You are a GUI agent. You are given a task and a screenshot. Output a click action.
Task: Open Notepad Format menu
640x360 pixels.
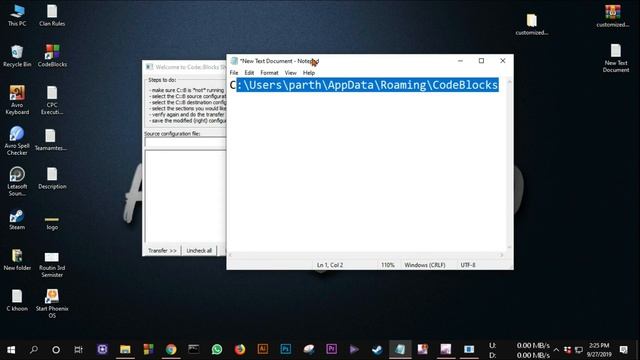click(x=269, y=73)
